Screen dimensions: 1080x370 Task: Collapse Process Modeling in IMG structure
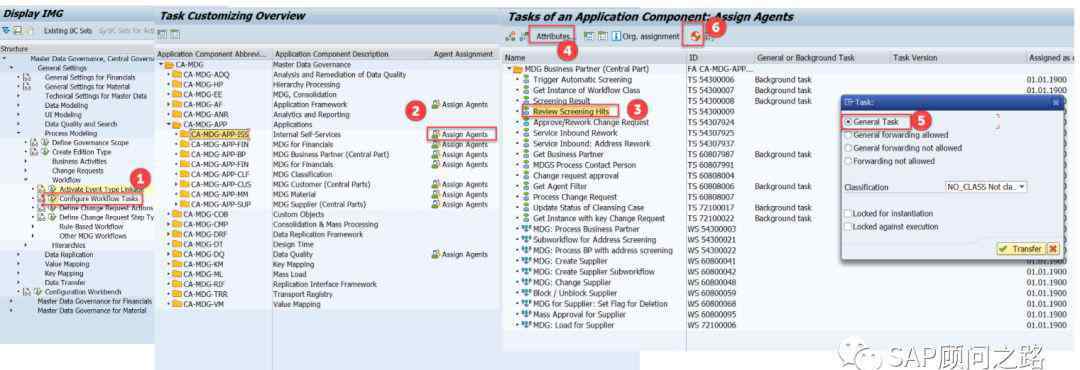point(19,133)
